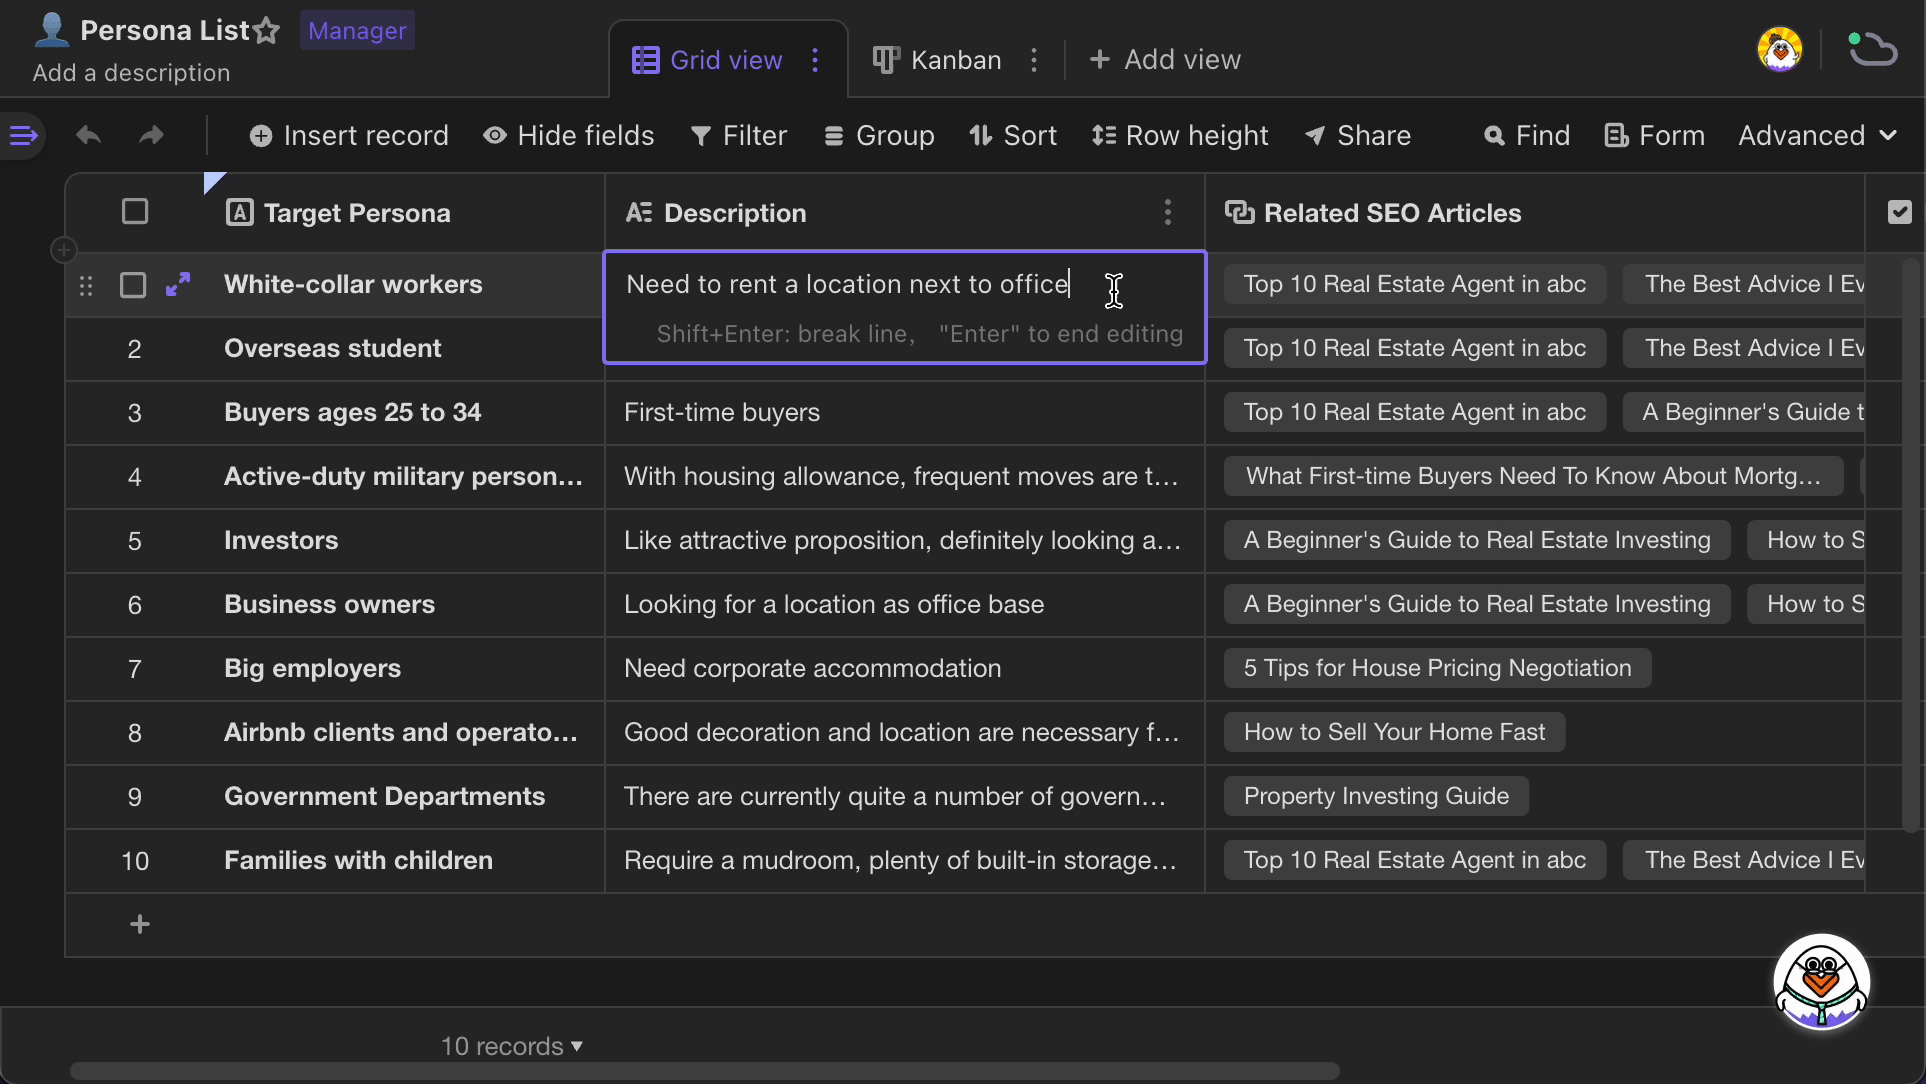Click the Grid view icon
The width and height of the screenshot is (1926, 1084).
point(644,60)
